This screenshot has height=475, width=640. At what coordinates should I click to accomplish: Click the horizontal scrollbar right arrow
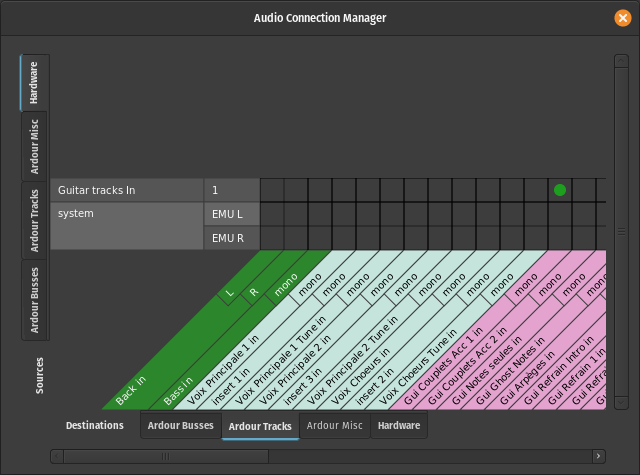pos(598,456)
